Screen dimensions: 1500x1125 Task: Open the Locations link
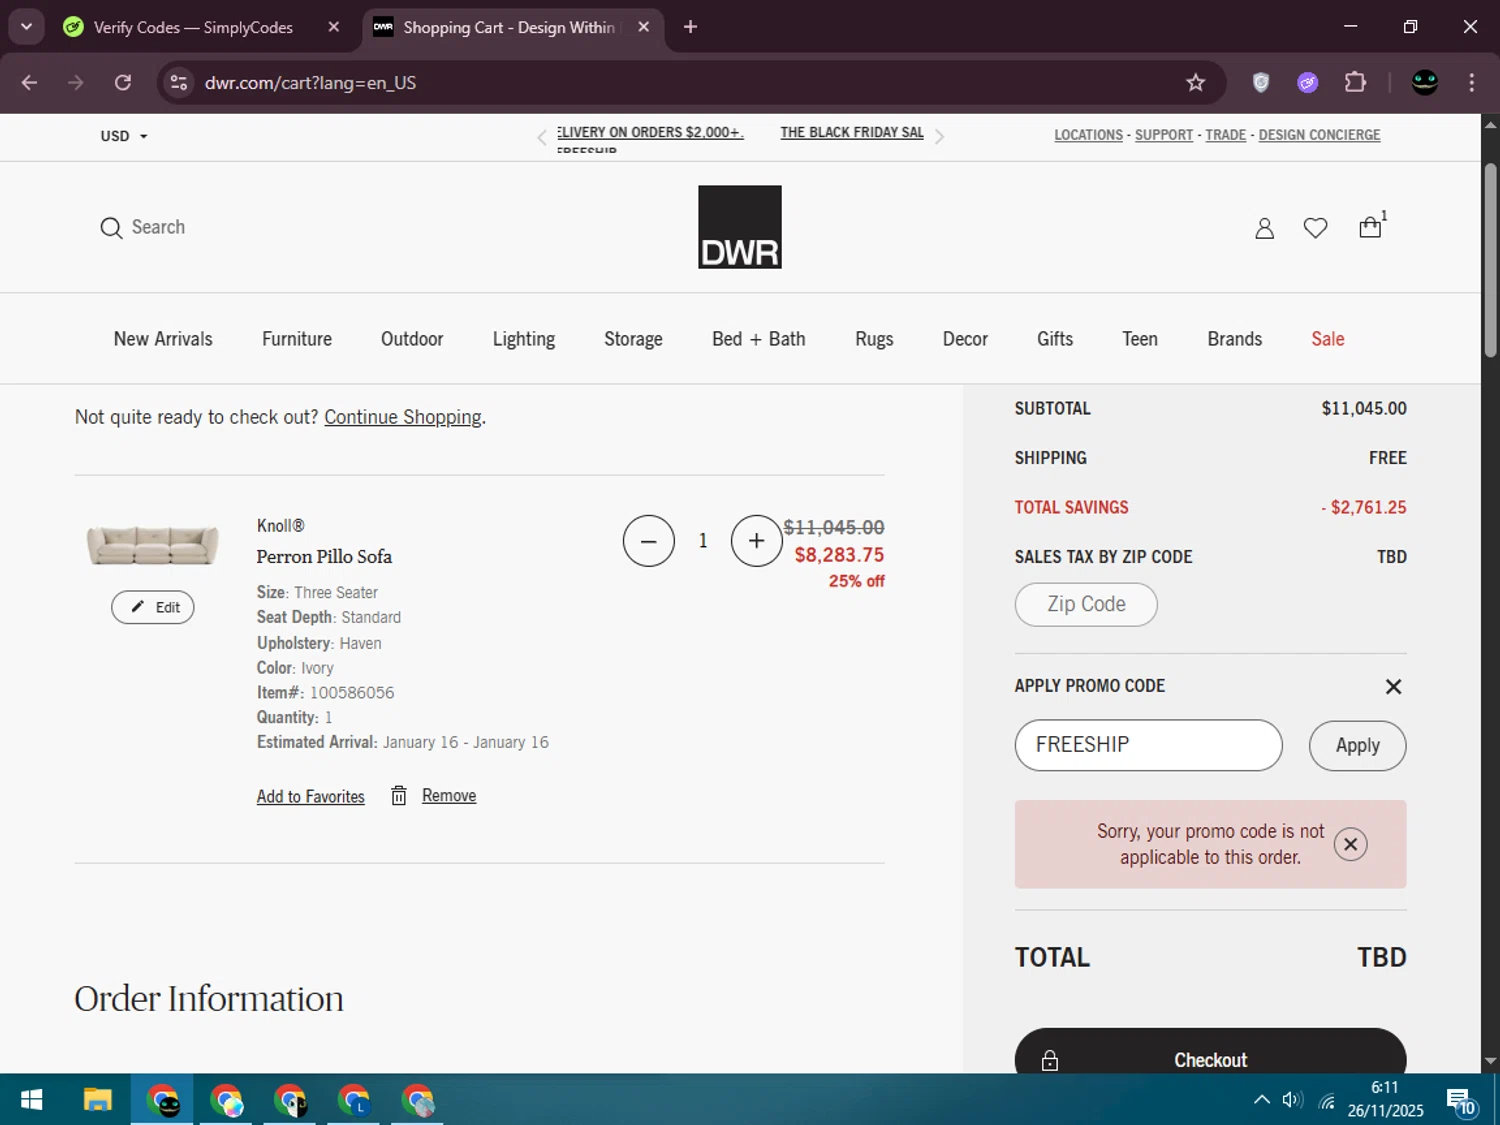[x=1088, y=135]
